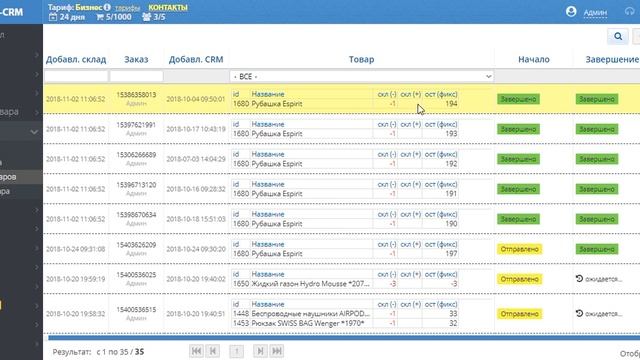Click the headset support icon
640x360 pixels.
pyautogui.click(x=629, y=11)
